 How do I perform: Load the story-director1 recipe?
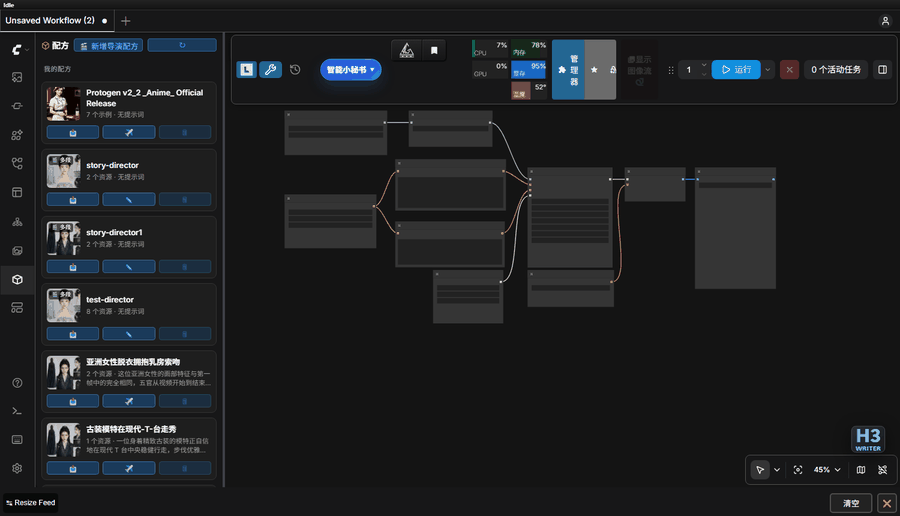coord(73,267)
